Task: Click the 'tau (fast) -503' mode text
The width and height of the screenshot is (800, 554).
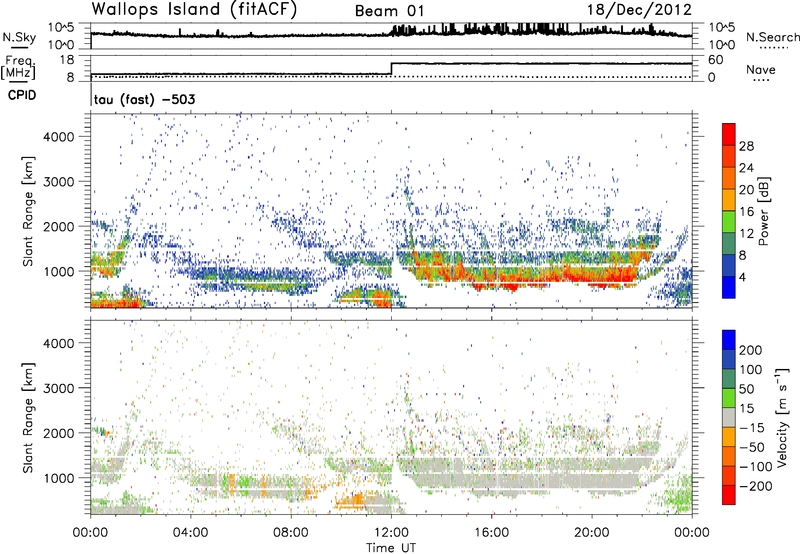Action: [x=144, y=99]
